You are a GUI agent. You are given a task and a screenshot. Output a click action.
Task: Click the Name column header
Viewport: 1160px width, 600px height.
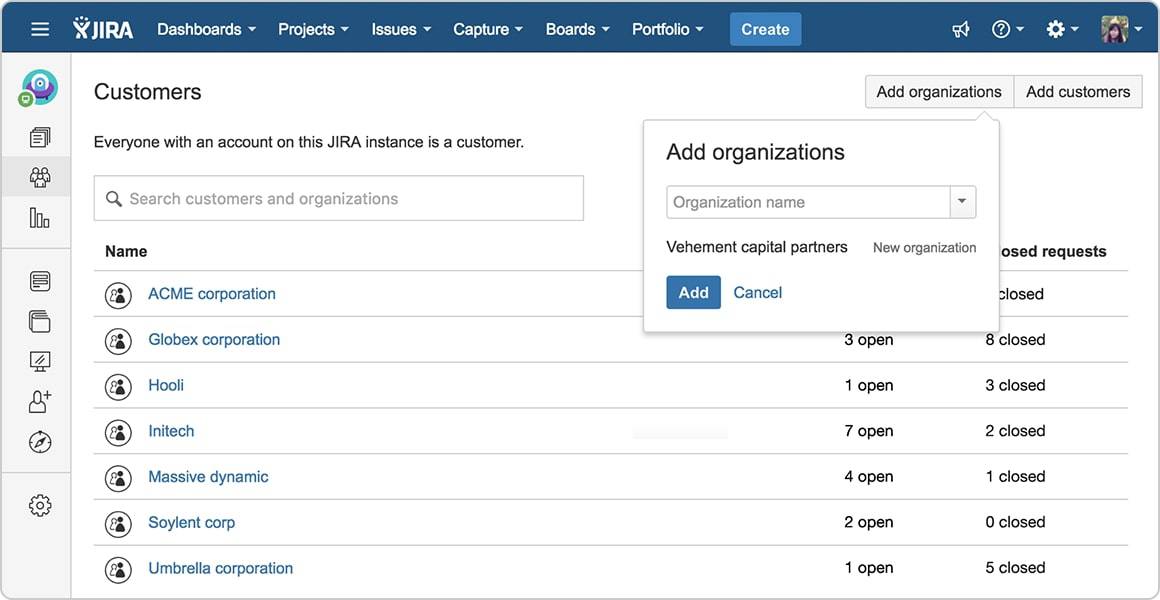[126, 252]
